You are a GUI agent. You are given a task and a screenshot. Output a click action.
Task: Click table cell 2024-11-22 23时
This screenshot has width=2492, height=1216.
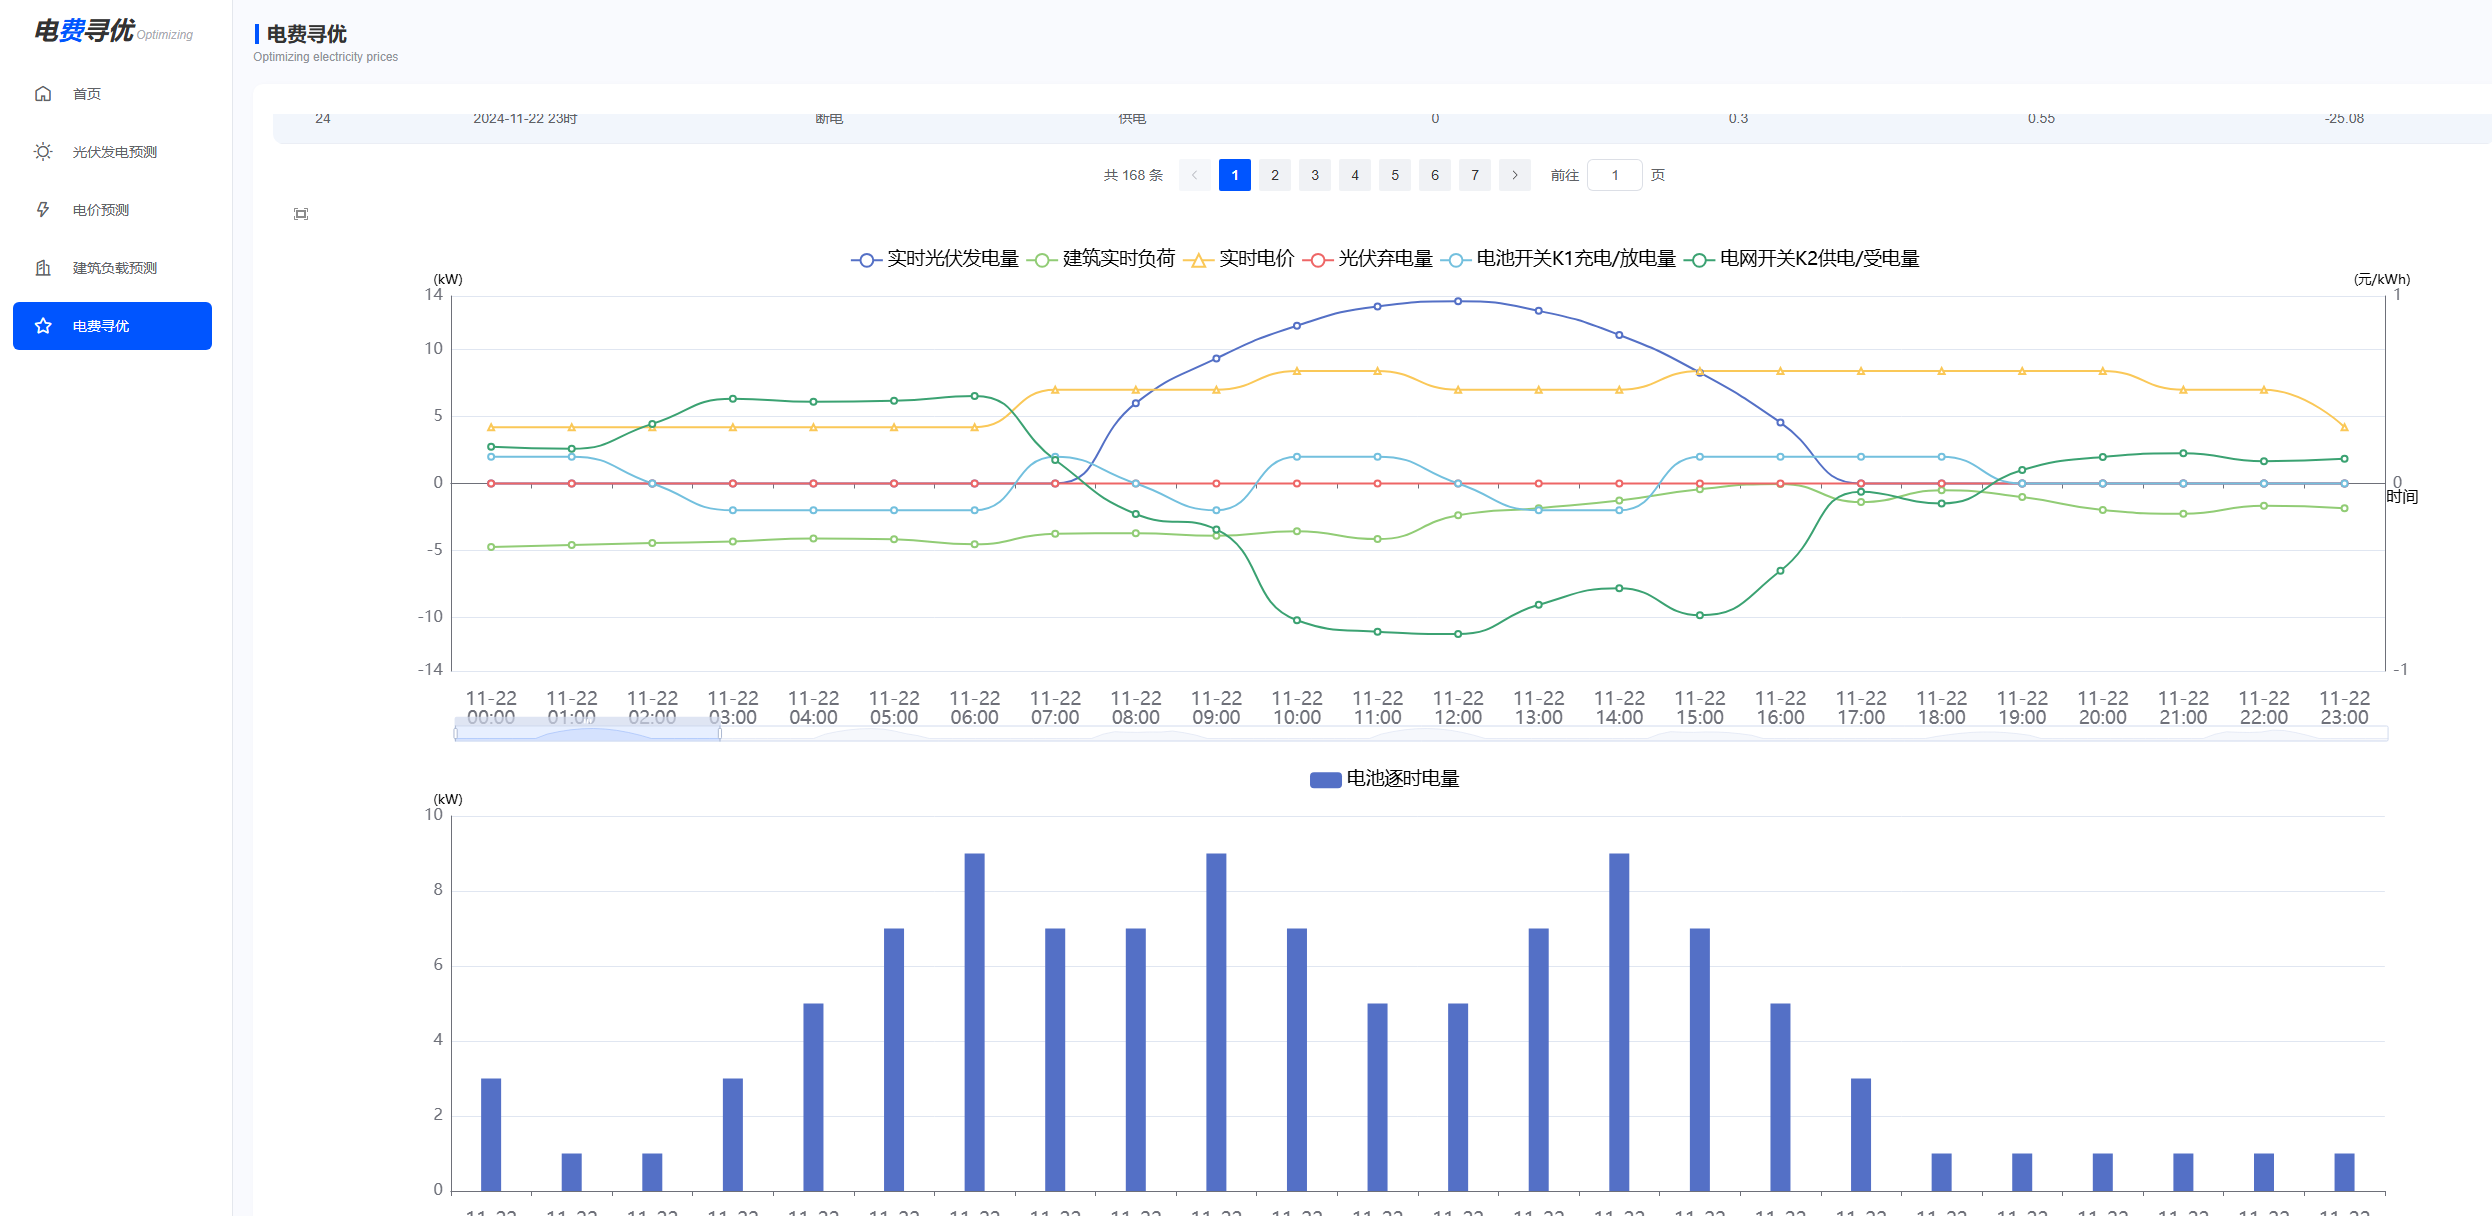525,119
